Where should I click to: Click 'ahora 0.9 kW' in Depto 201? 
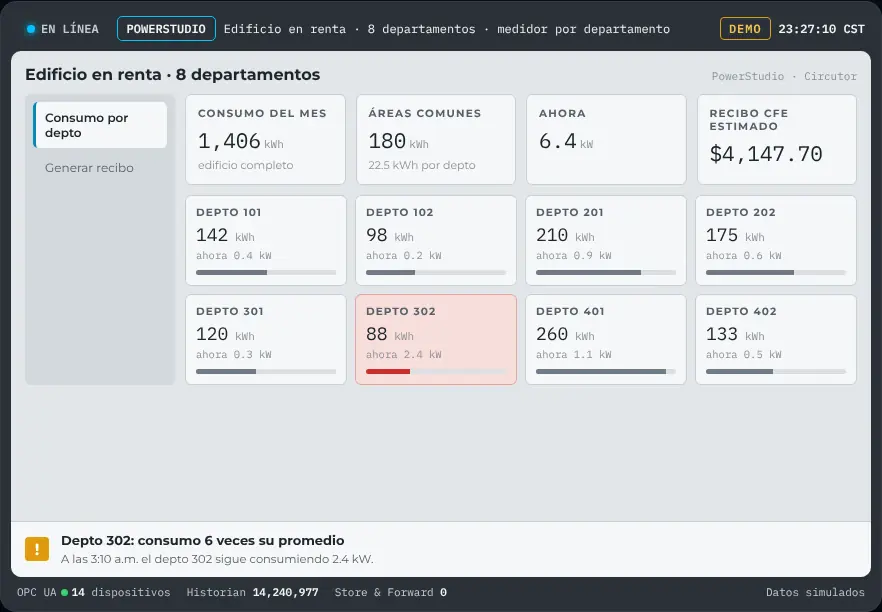[x=574, y=255]
